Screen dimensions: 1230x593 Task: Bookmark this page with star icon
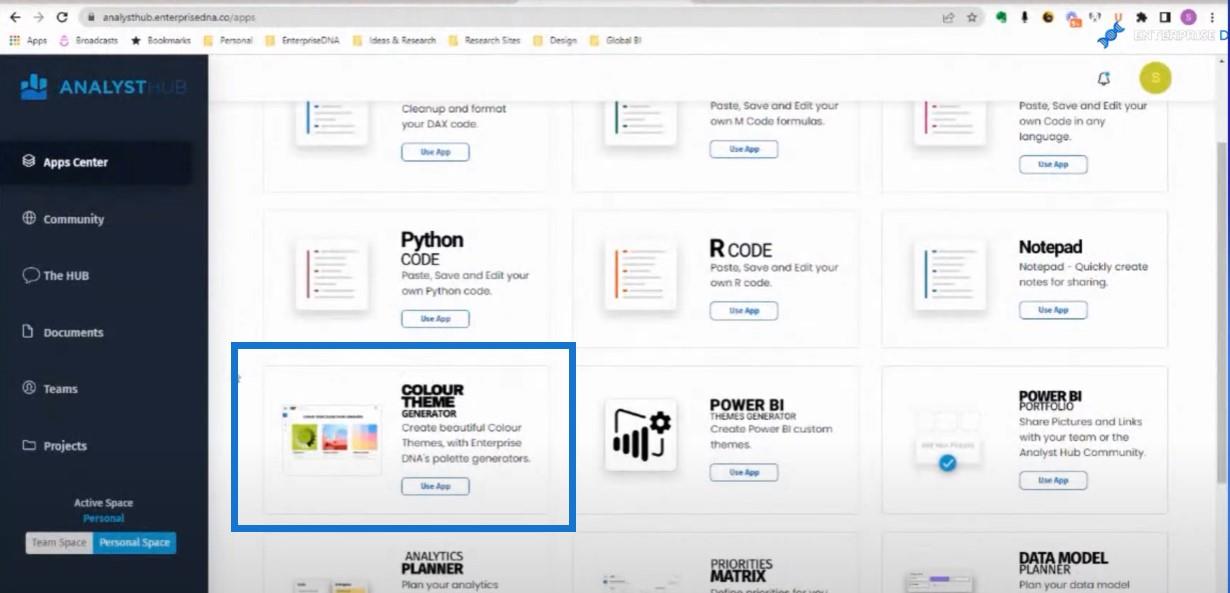click(x=971, y=17)
